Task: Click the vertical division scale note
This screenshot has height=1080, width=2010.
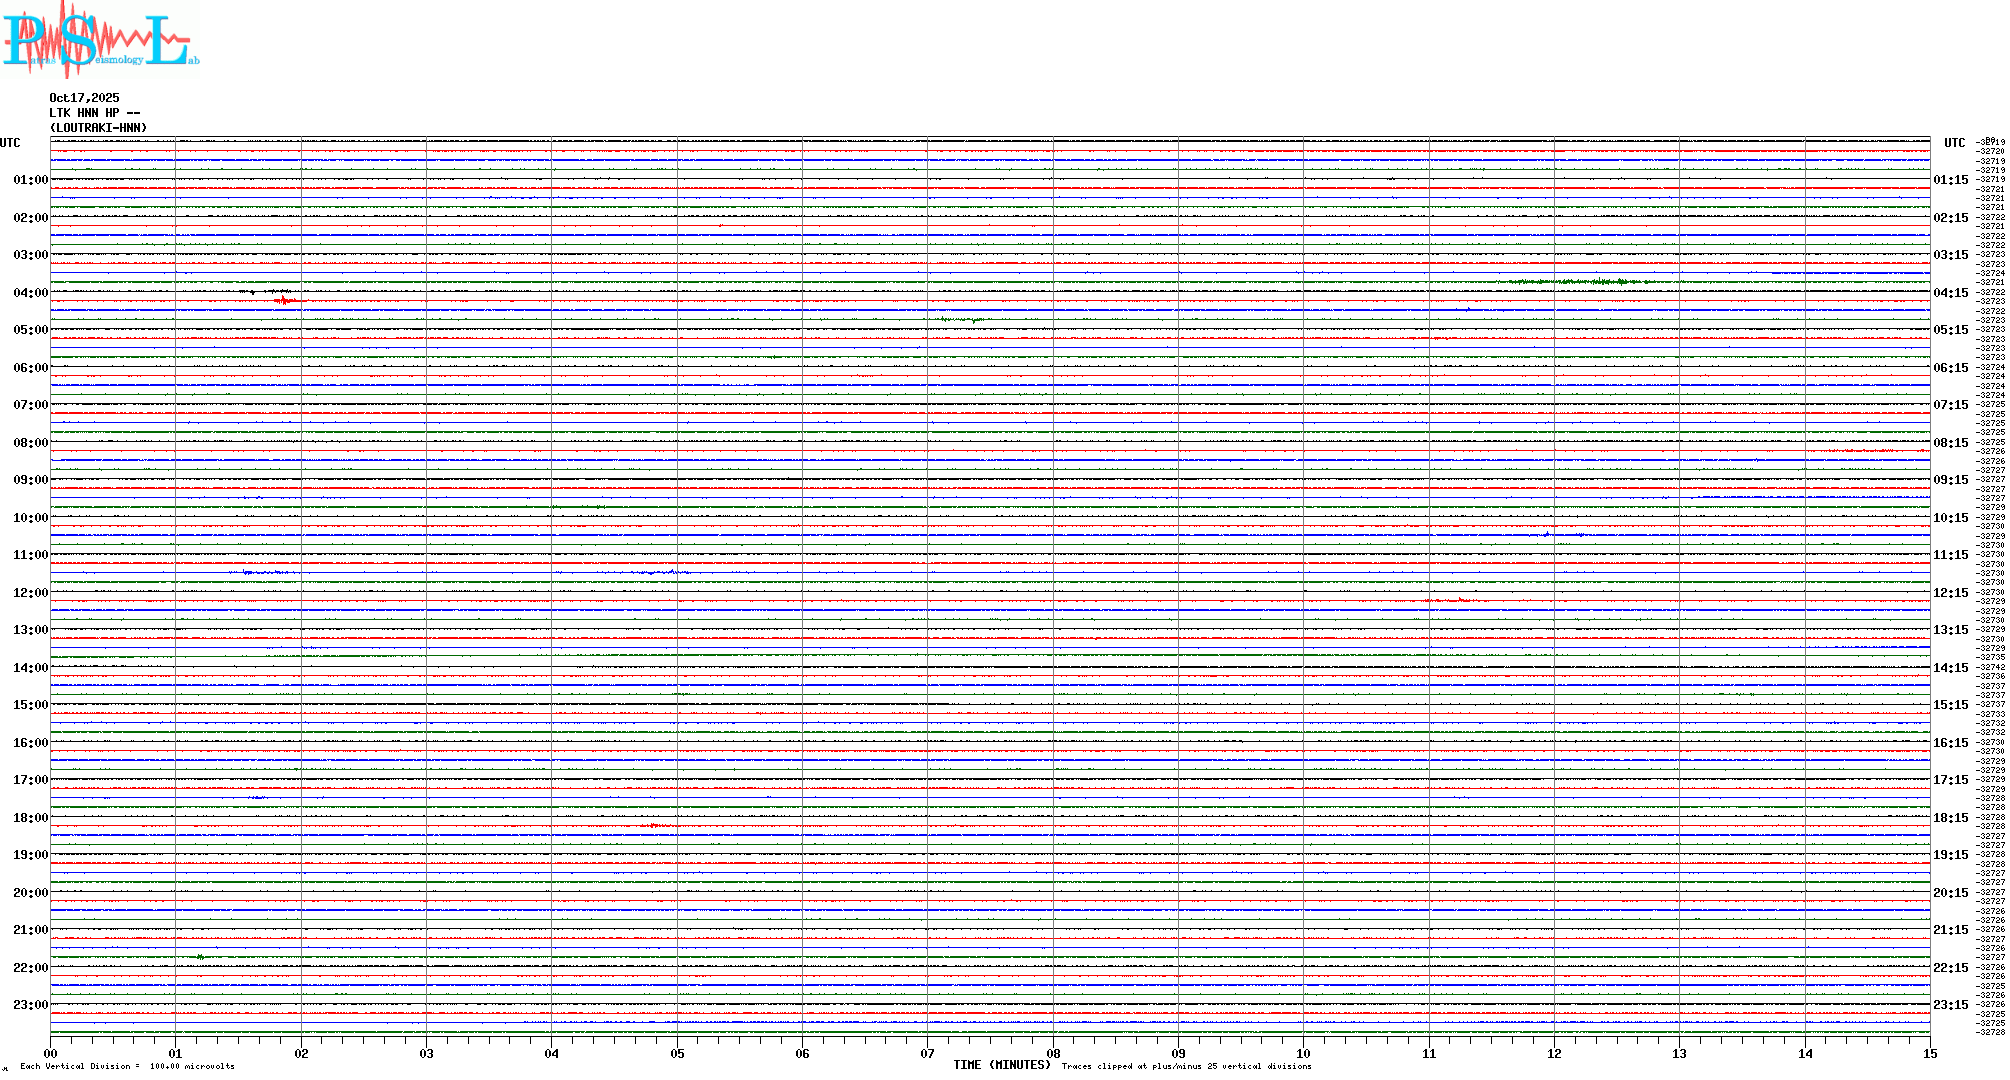Action: [x=127, y=1066]
